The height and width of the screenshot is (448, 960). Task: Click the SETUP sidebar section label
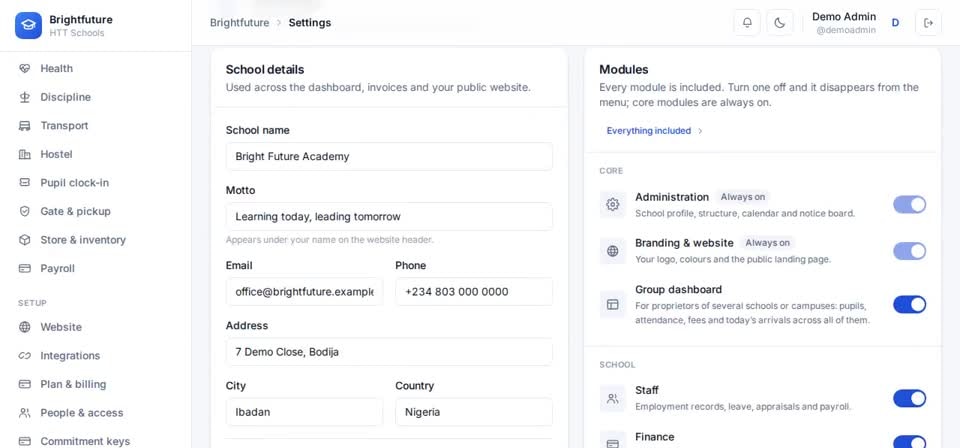click(x=32, y=303)
